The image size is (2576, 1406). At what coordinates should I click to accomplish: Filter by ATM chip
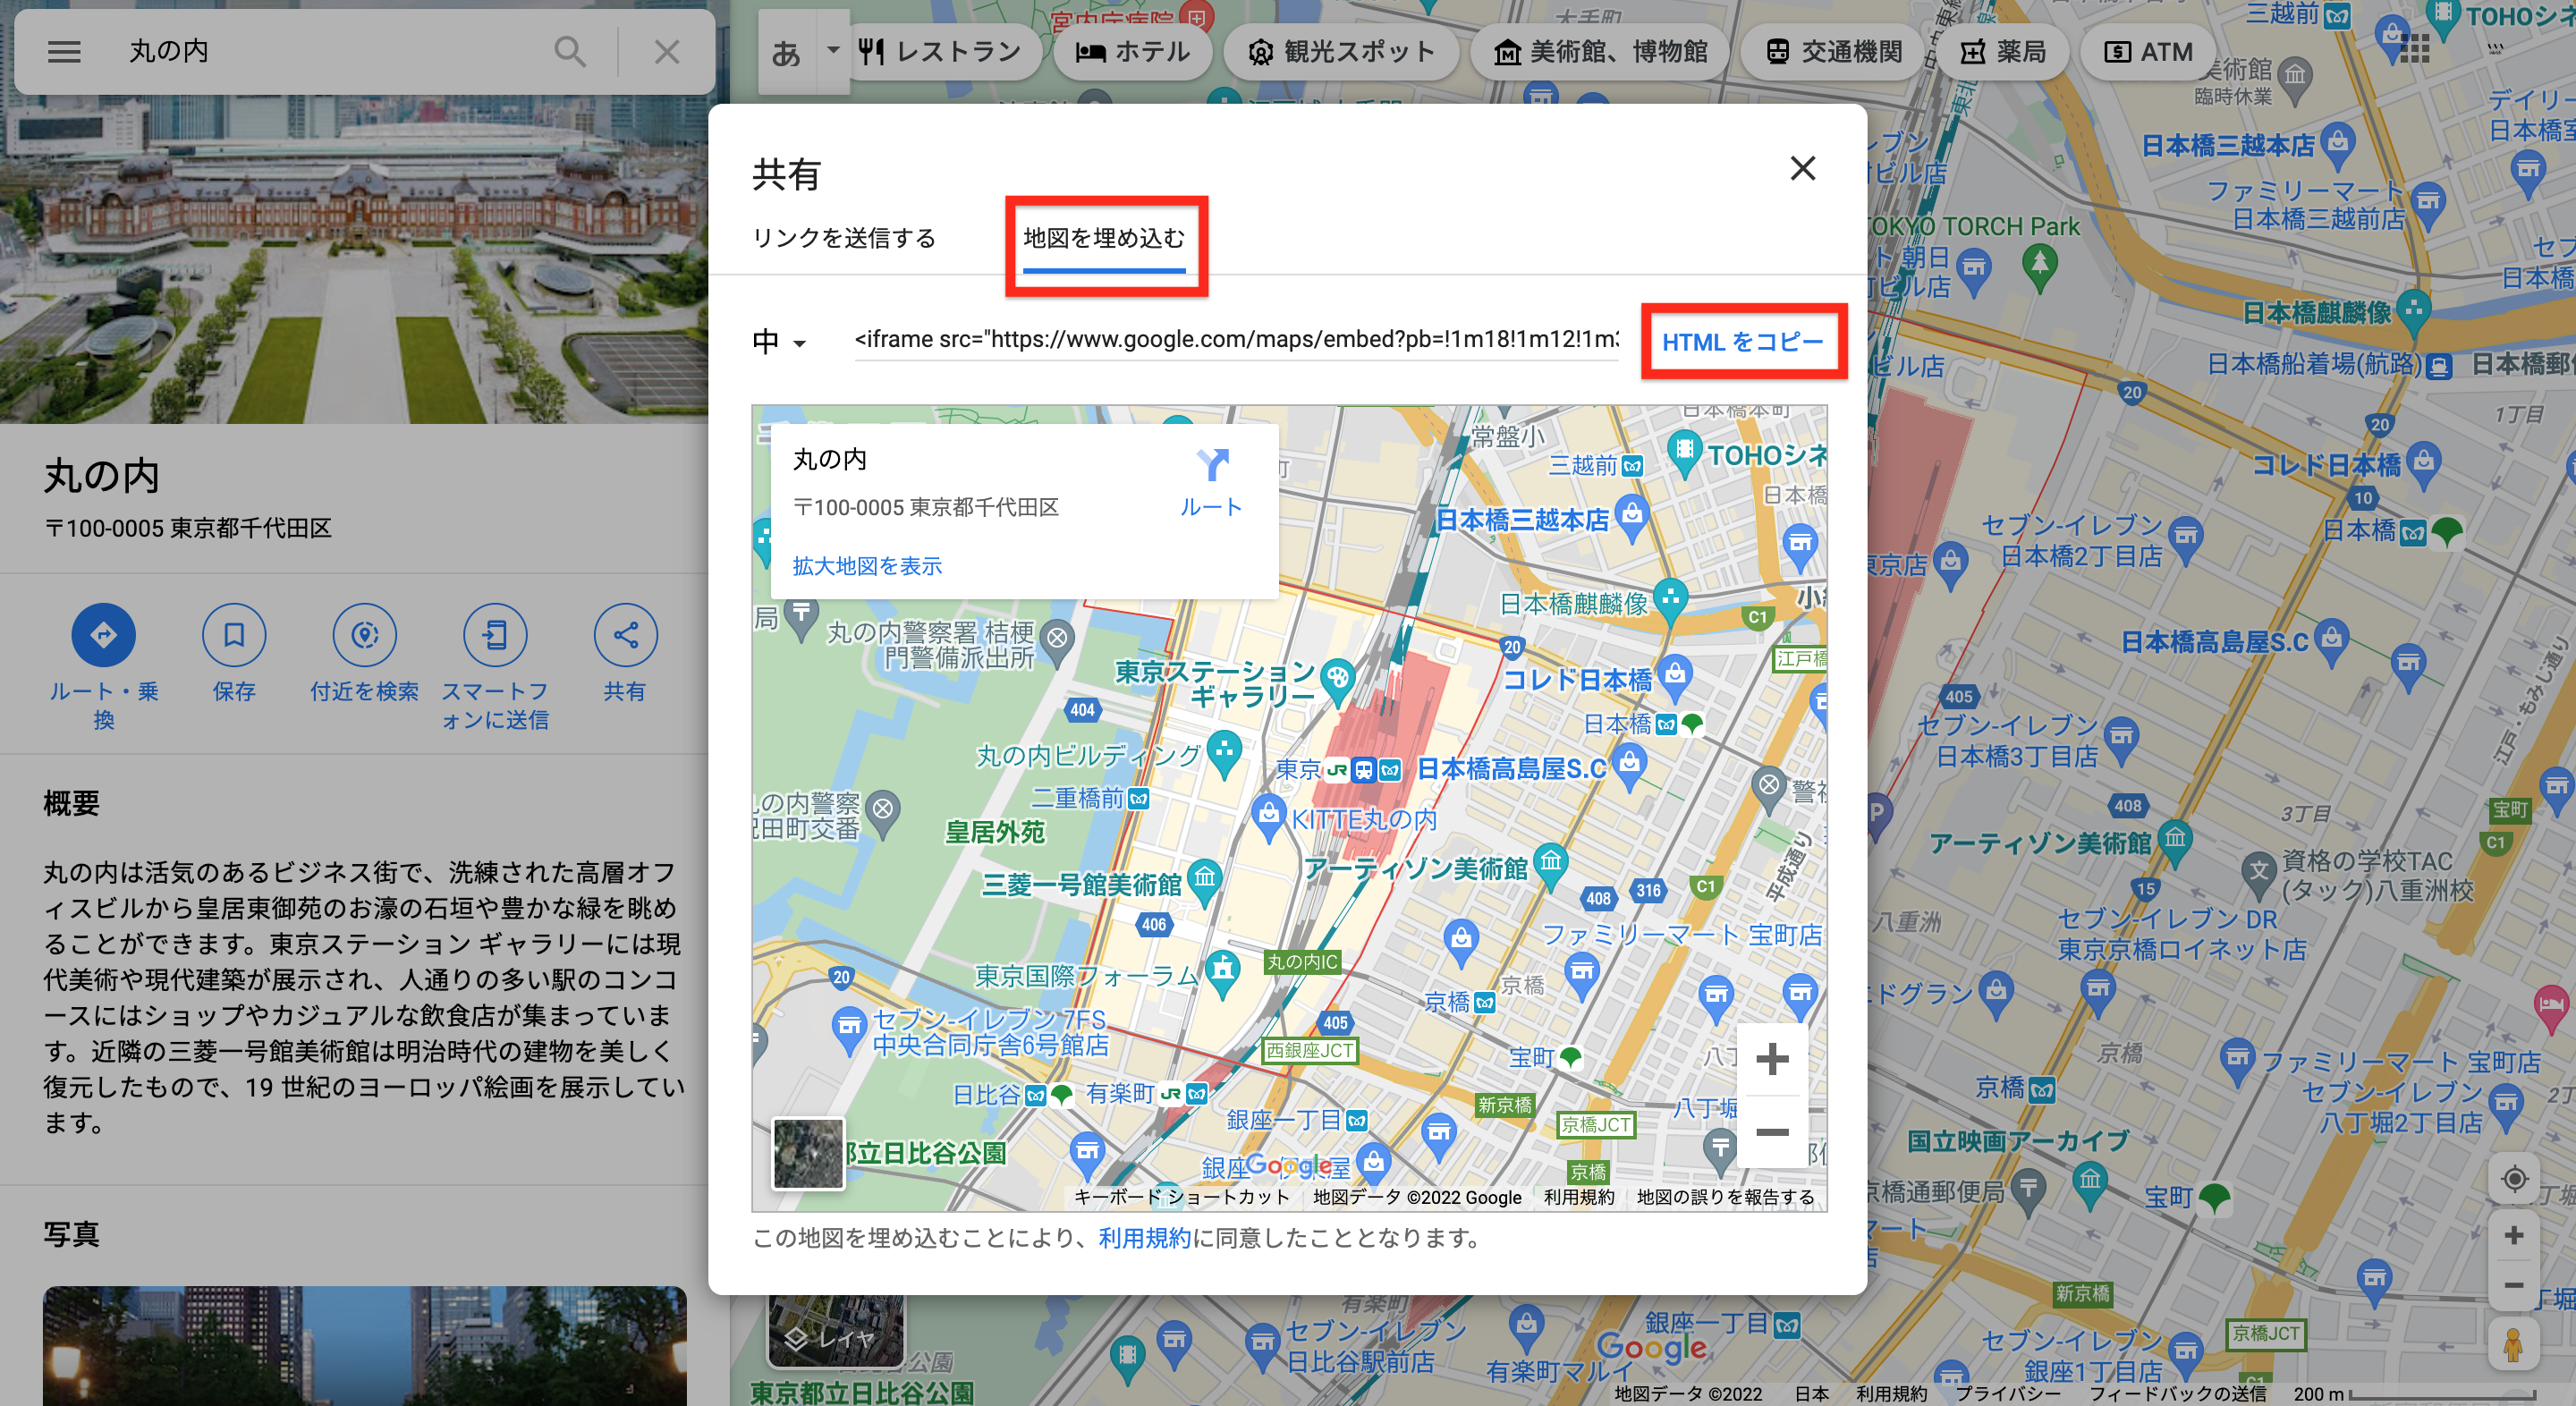[x=2147, y=51]
